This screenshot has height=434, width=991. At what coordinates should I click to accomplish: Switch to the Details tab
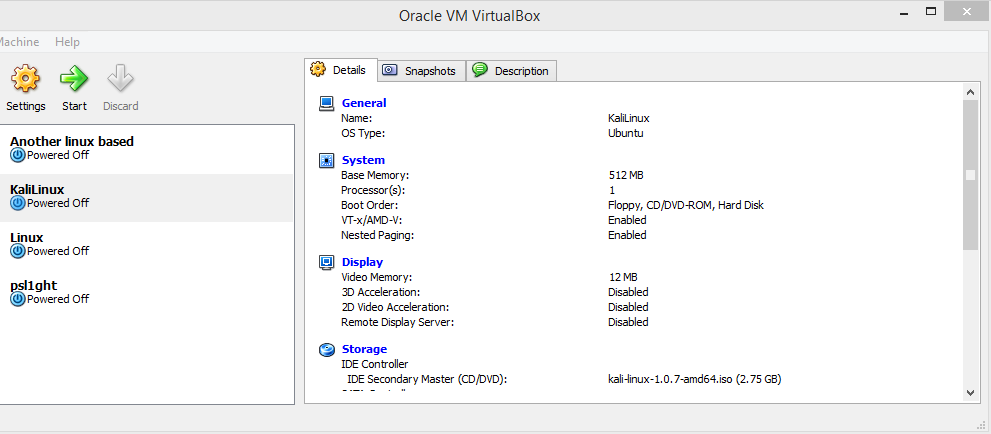341,70
